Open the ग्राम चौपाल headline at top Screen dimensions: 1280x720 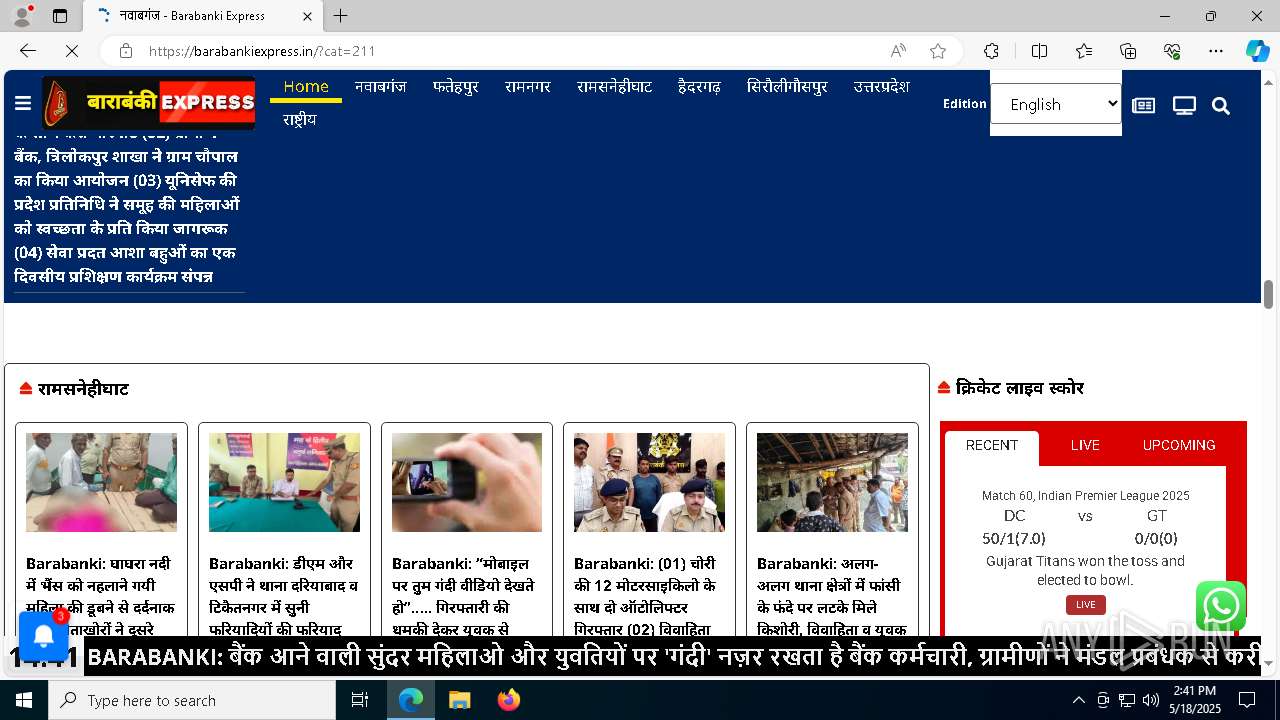(127, 205)
